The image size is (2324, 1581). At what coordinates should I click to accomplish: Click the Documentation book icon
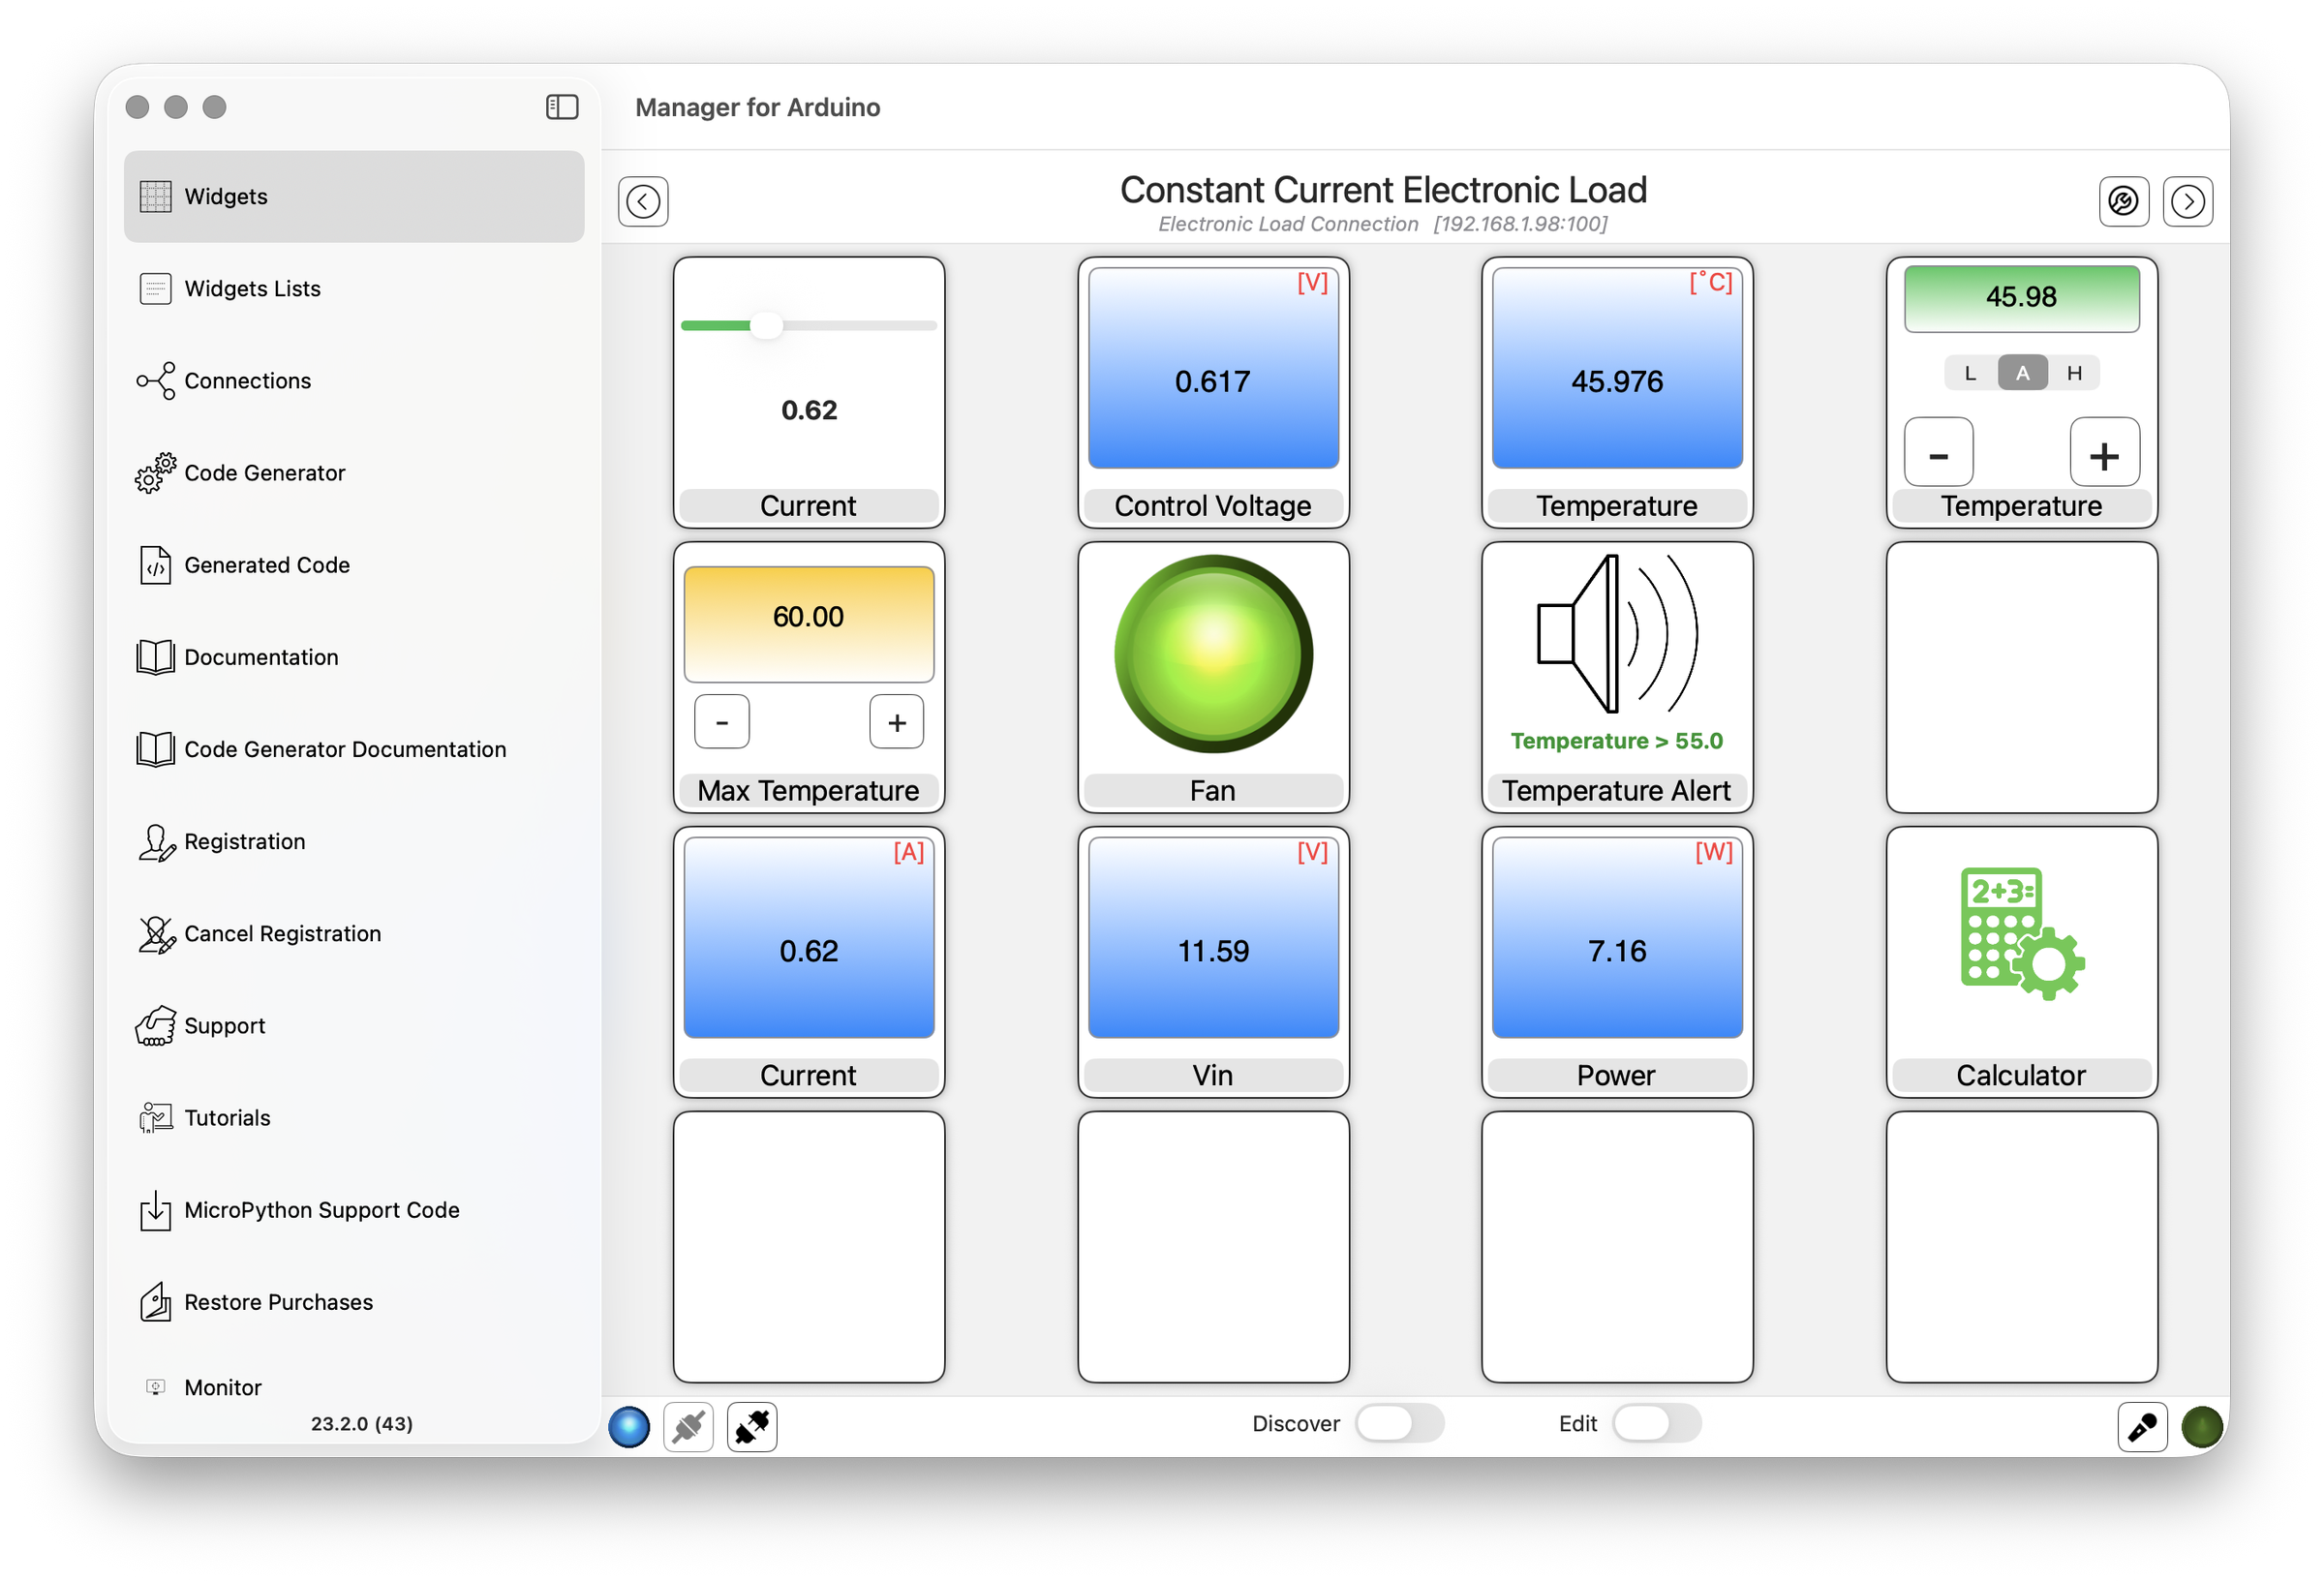pyautogui.click(x=155, y=657)
